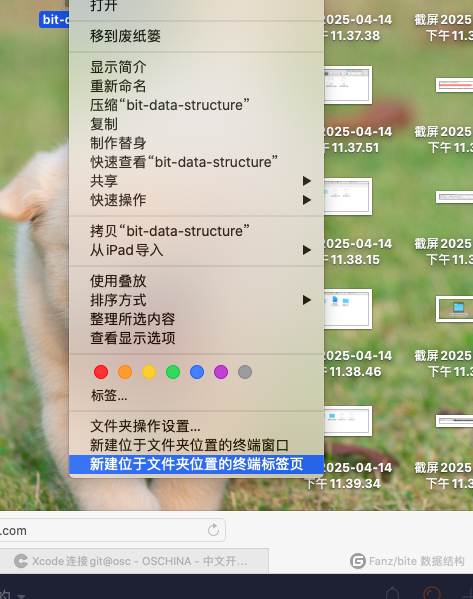Open the 标签... menu option
Viewport: 473px width, 599px height.
(196, 395)
